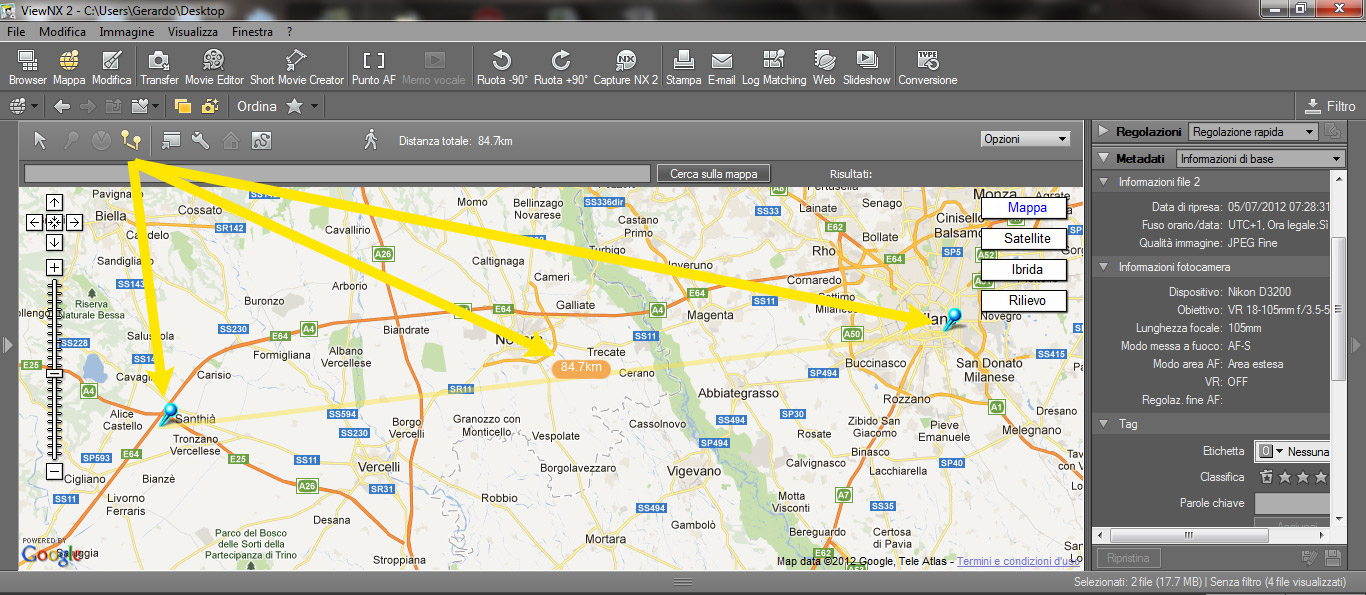Image resolution: width=1366 pixels, height=595 pixels.
Task: Launch Nikon Transfer
Action: pos(159,67)
